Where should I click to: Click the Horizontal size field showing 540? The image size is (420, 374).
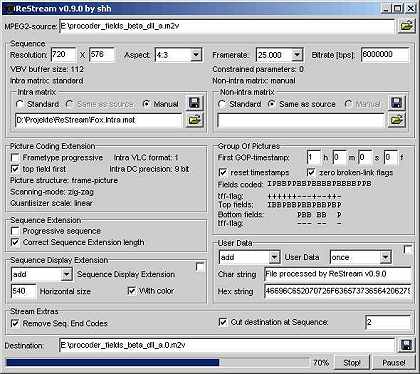click(23, 291)
